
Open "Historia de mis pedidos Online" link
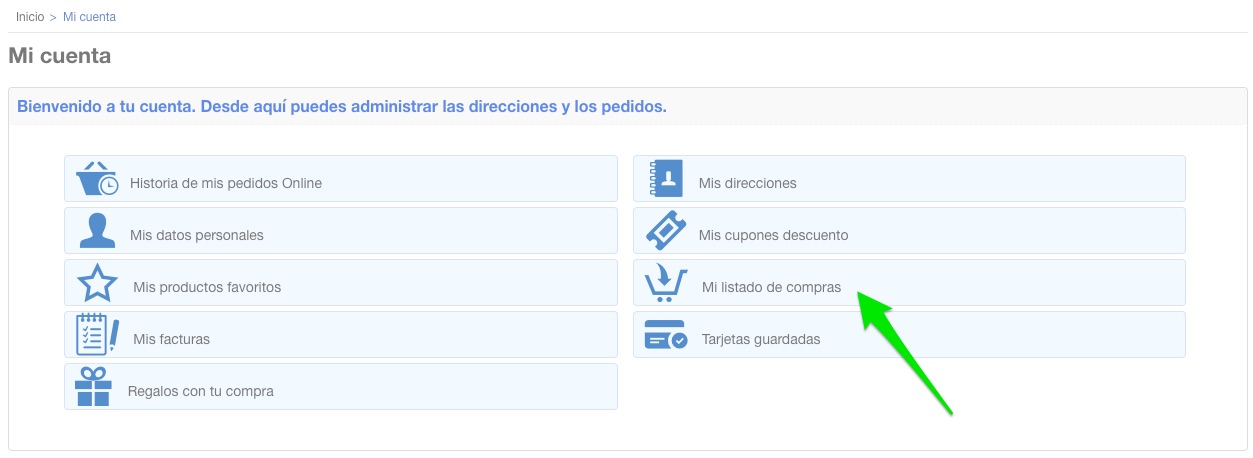pyautogui.click(x=226, y=184)
